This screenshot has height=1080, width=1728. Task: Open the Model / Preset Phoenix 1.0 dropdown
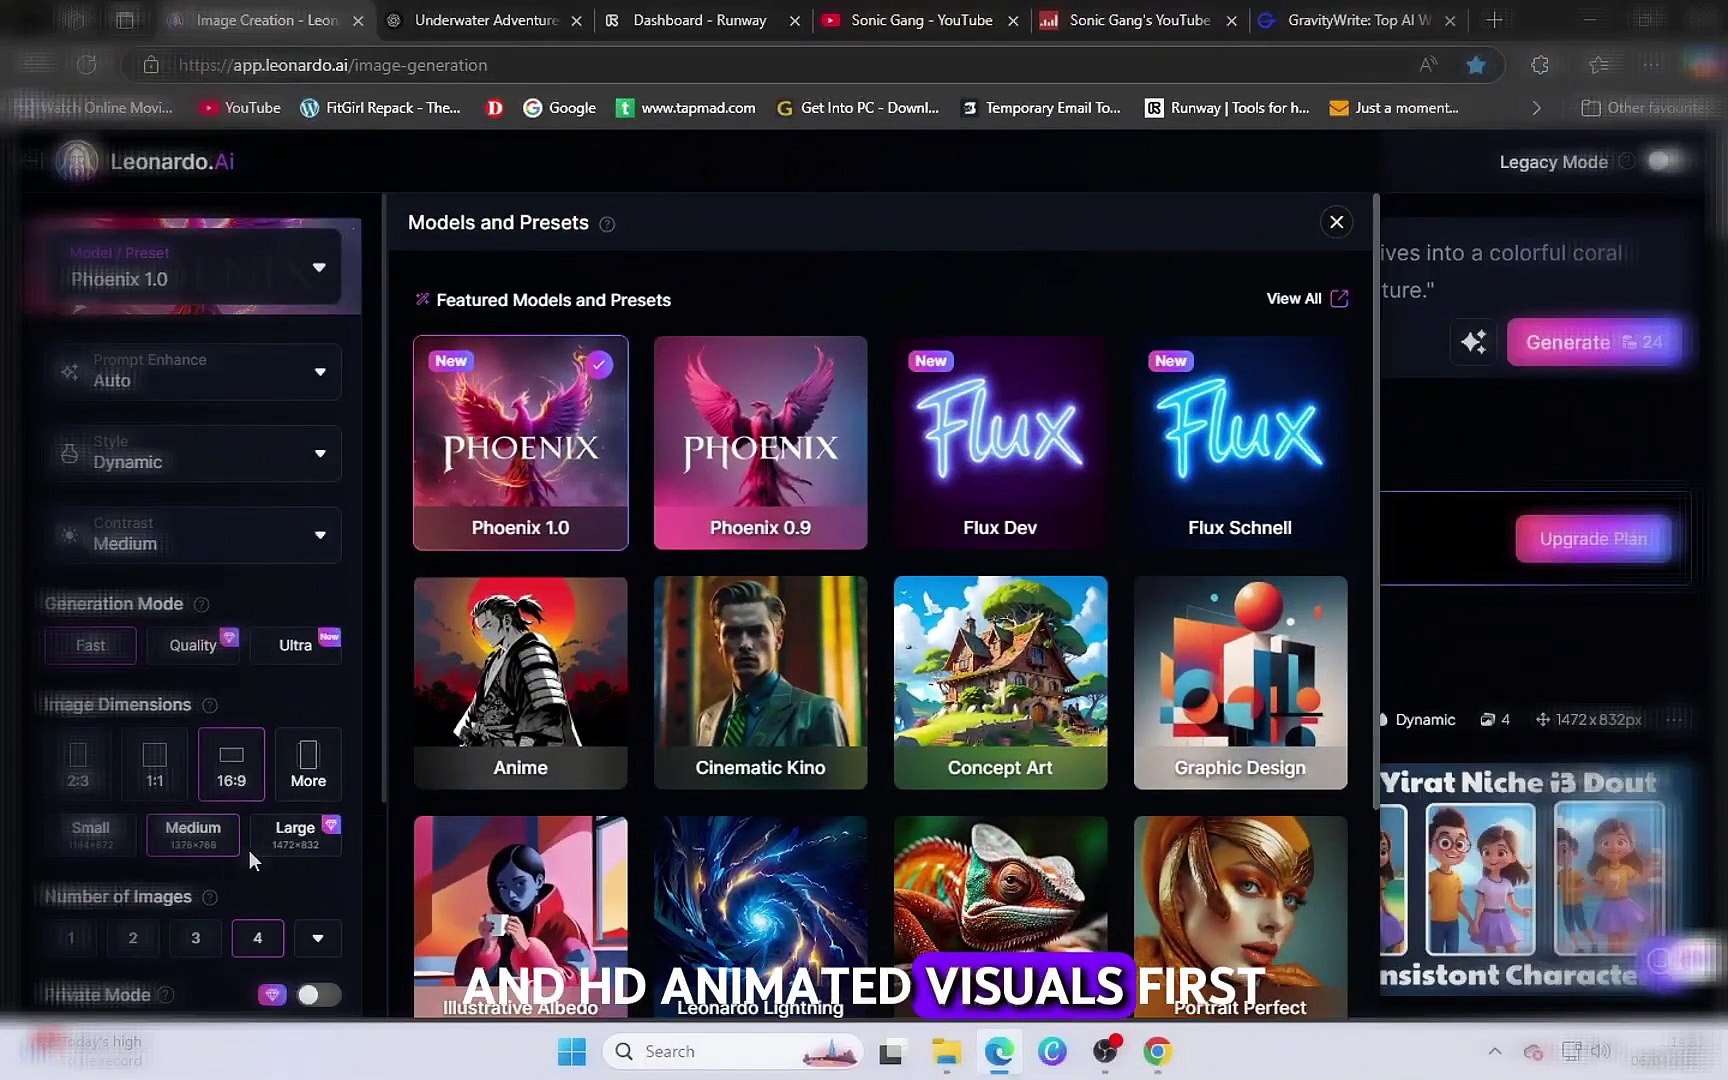tap(319, 267)
